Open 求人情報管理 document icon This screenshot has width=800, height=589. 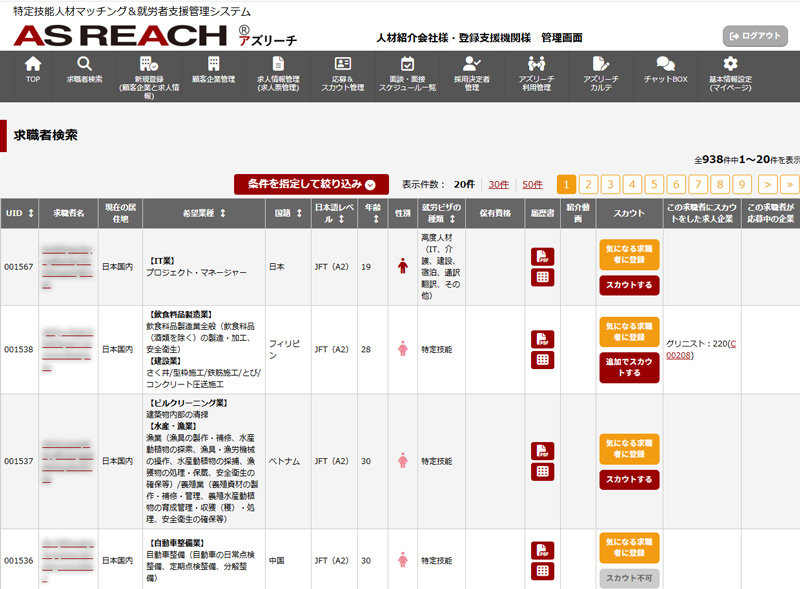point(278,64)
